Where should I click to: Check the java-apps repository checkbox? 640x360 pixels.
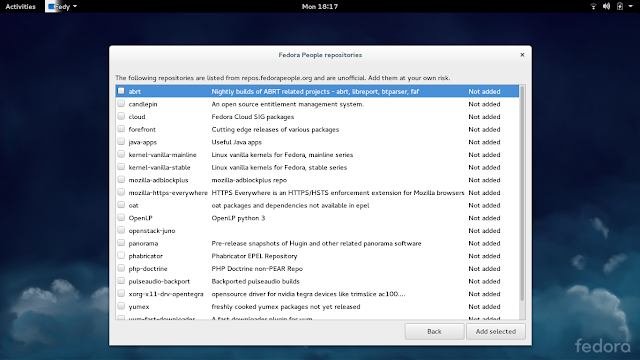(x=121, y=142)
